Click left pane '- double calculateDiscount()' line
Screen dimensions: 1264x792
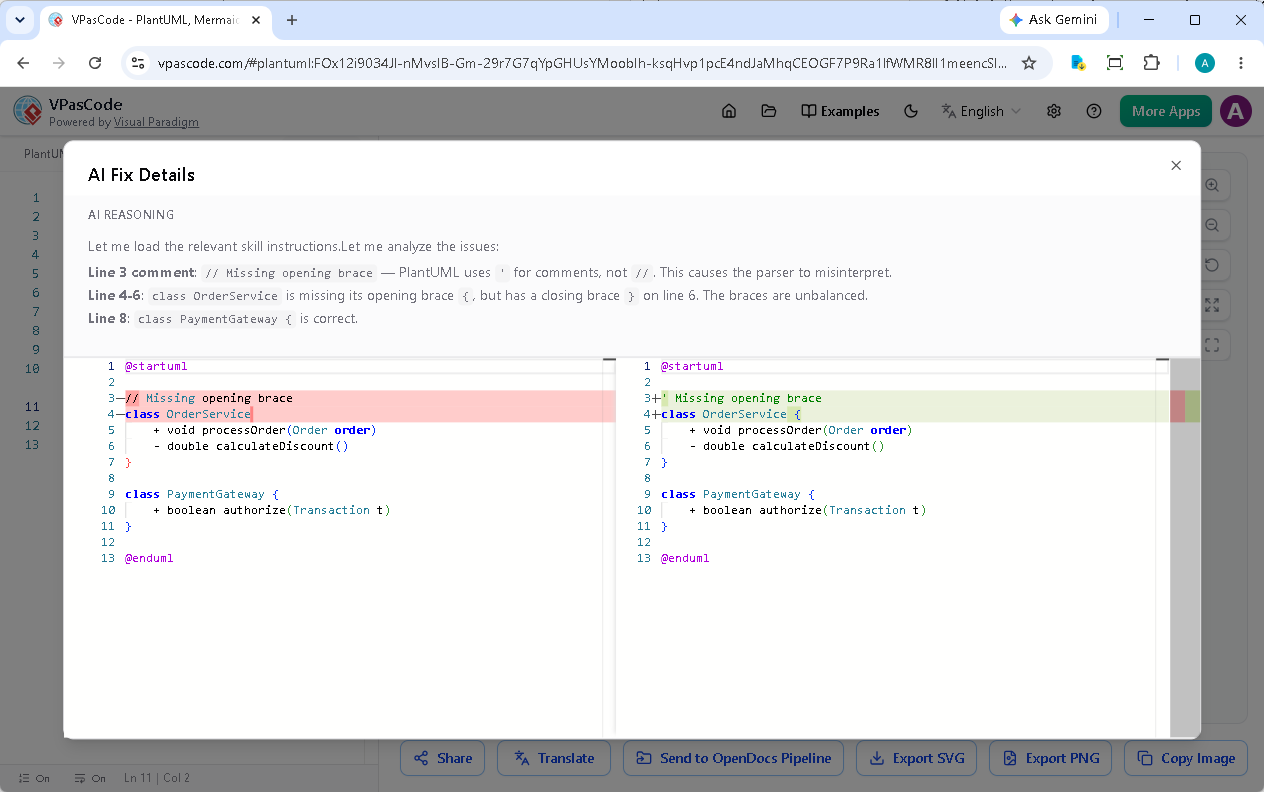(x=251, y=446)
